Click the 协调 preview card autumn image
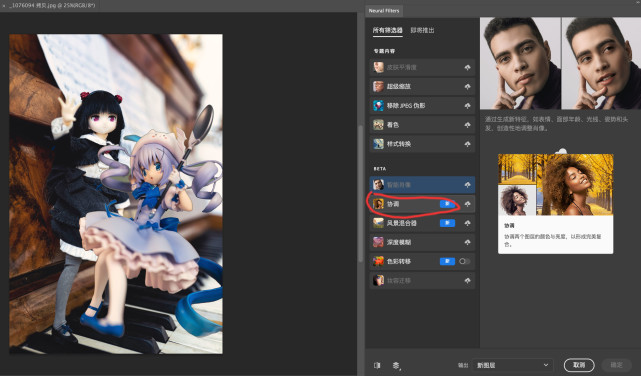This screenshot has height=376, width=641. click(x=556, y=185)
